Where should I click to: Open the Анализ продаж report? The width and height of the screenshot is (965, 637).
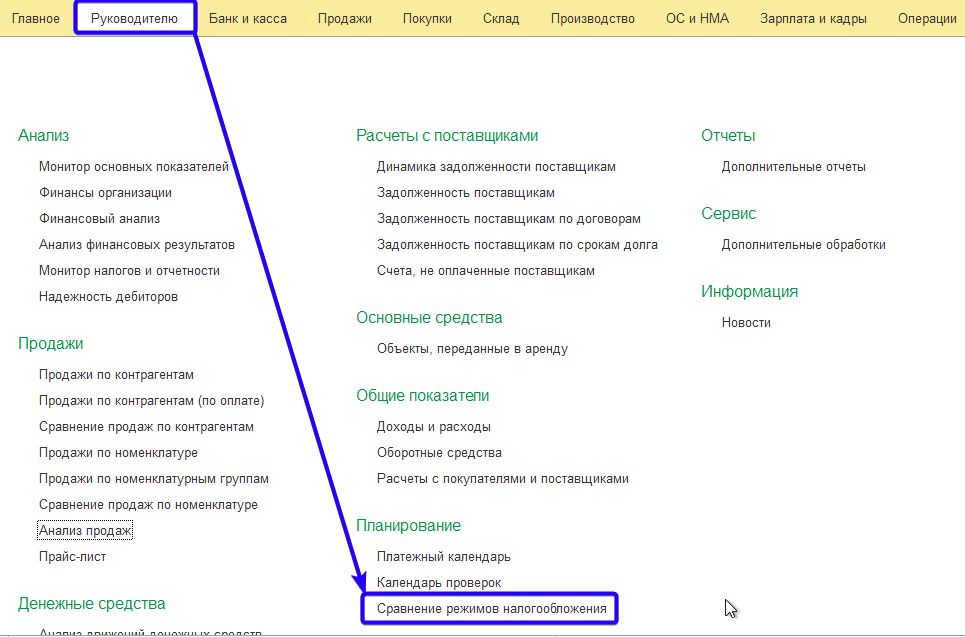[85, 531]
